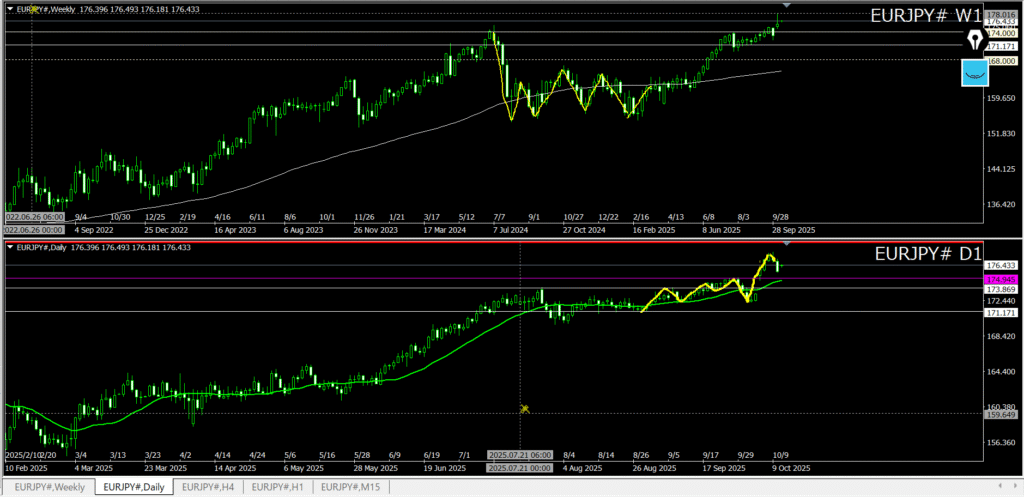This screenshot has width=1024, height=497.
Task: Switch to the EURJPY#,Weekly tab
Action: tap(49, 487)
